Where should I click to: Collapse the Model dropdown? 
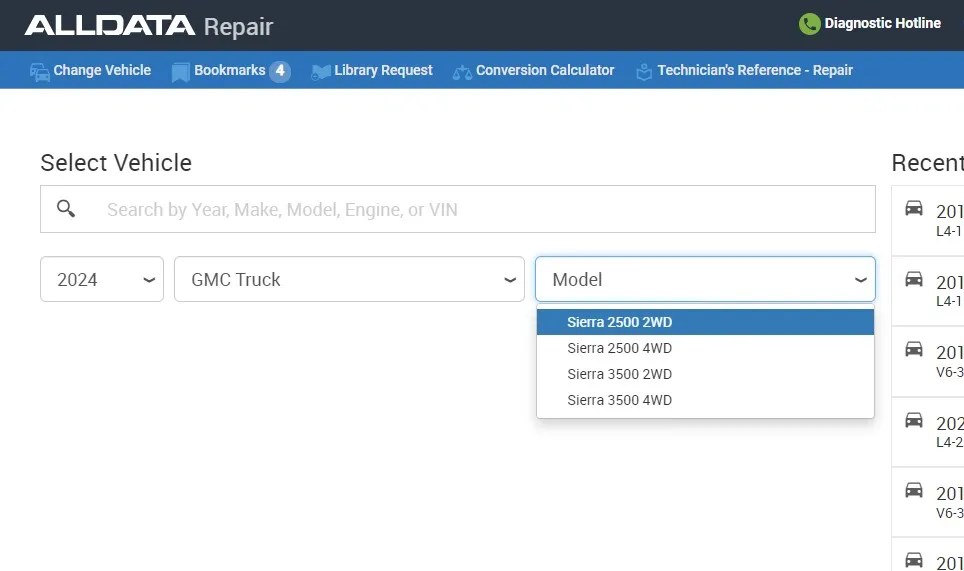click(x=705, y=279)
